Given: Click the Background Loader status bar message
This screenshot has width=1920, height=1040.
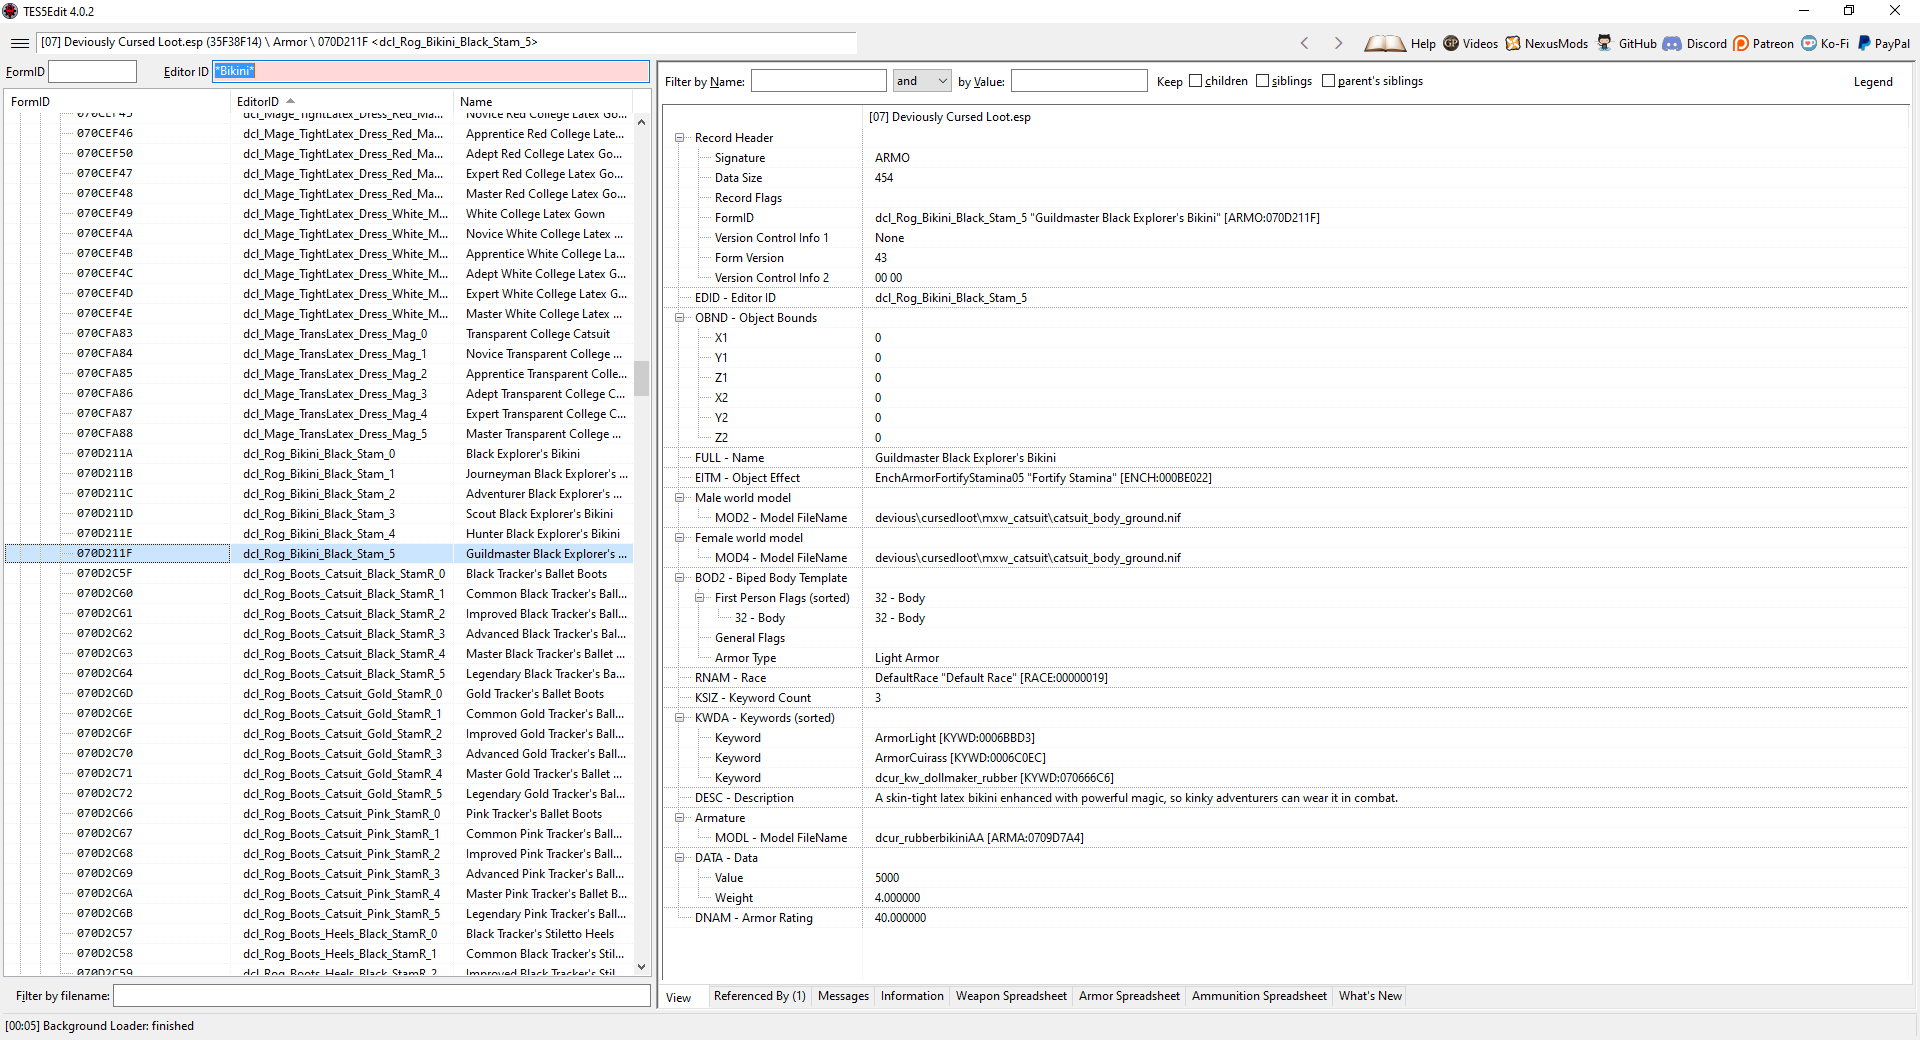Looking at the screenshot, I should click(100, 1026).
